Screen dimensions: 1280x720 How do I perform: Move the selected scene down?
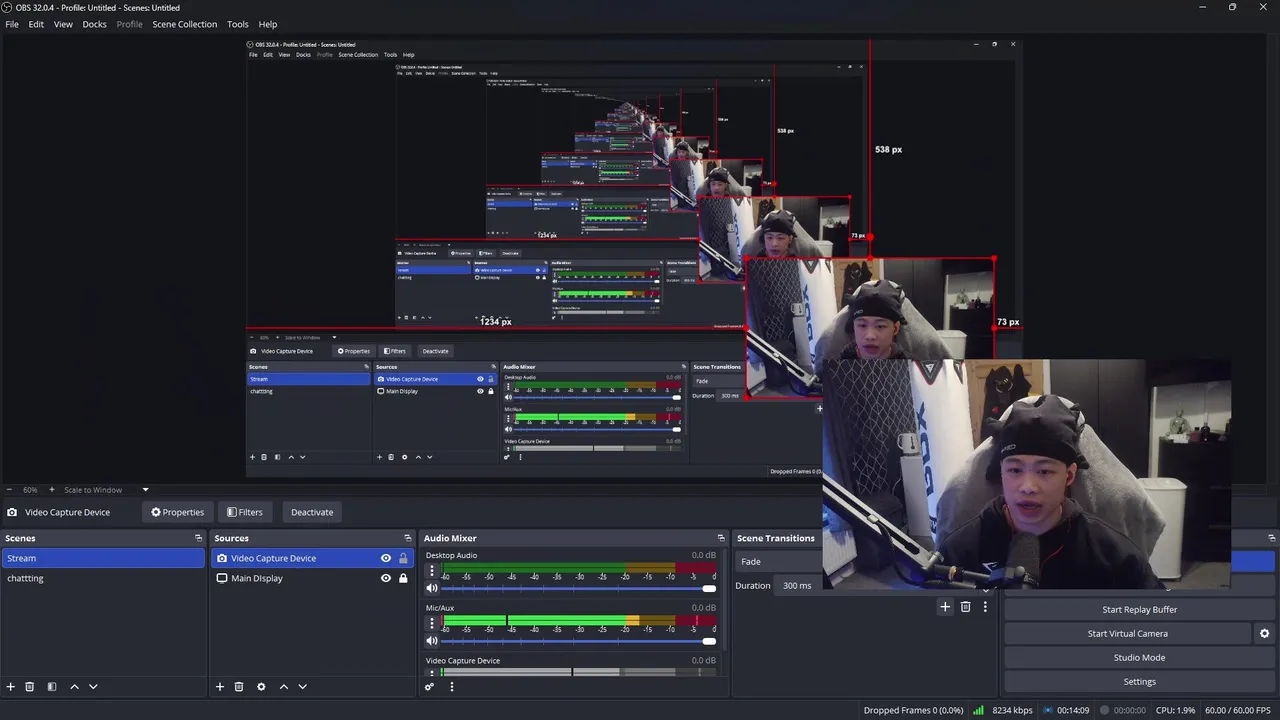click(93, 687)
